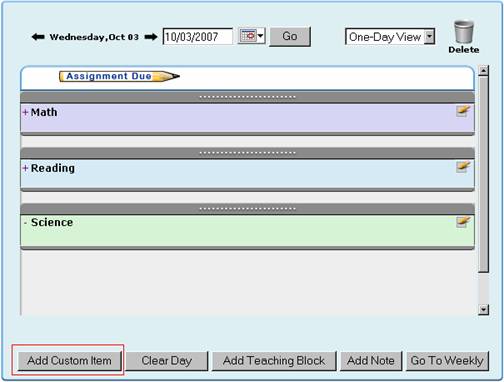The width and height of the screenshot is (504, 382).
Task: Click the date input field 10/03/2007
Action: pyautogui.click(x=198, y=36)
